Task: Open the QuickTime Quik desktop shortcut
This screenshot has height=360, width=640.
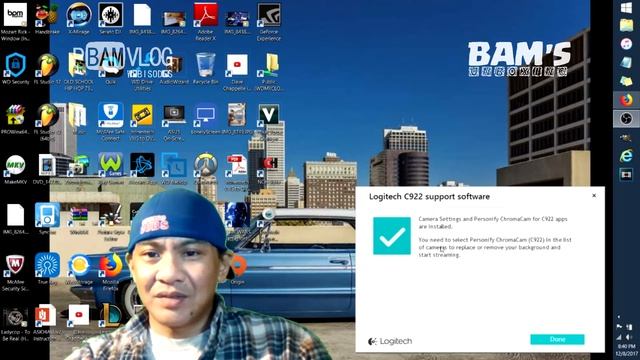Action: [111, 69]
